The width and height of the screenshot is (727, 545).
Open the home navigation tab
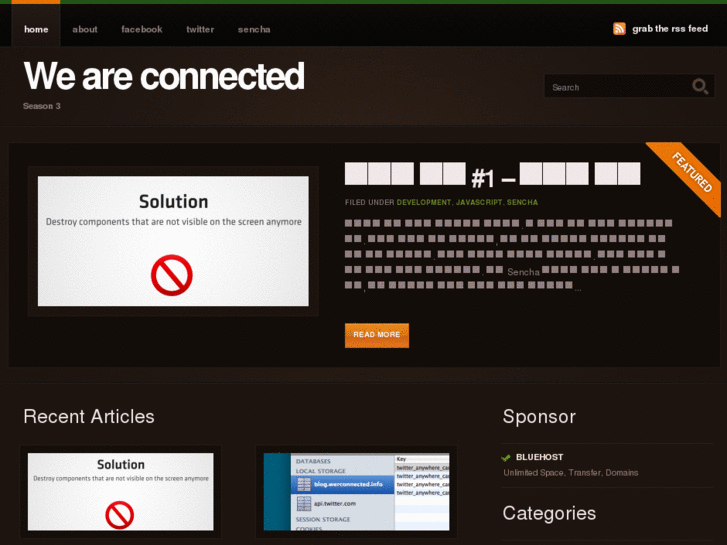coord(36,29)
